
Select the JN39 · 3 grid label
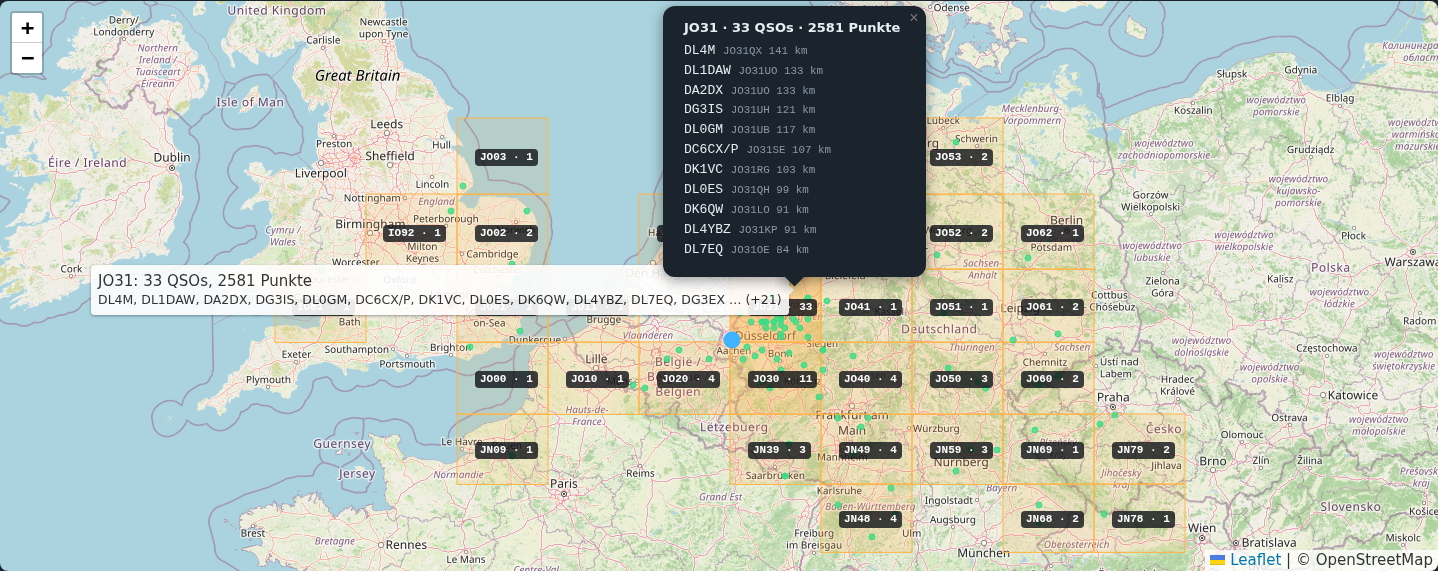[x=779, y=450]
